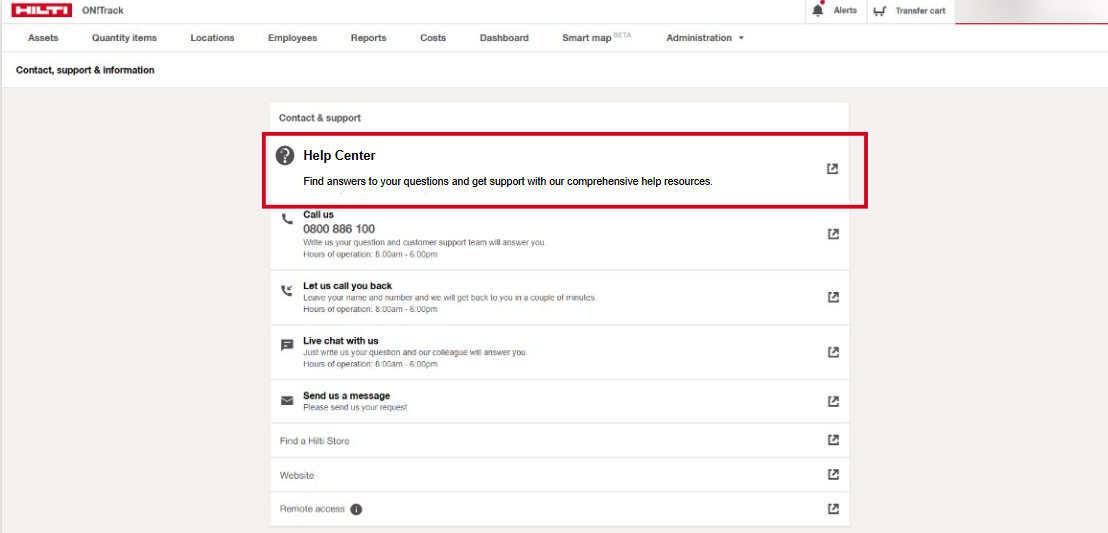Open the Assets tab

(43, 38)
